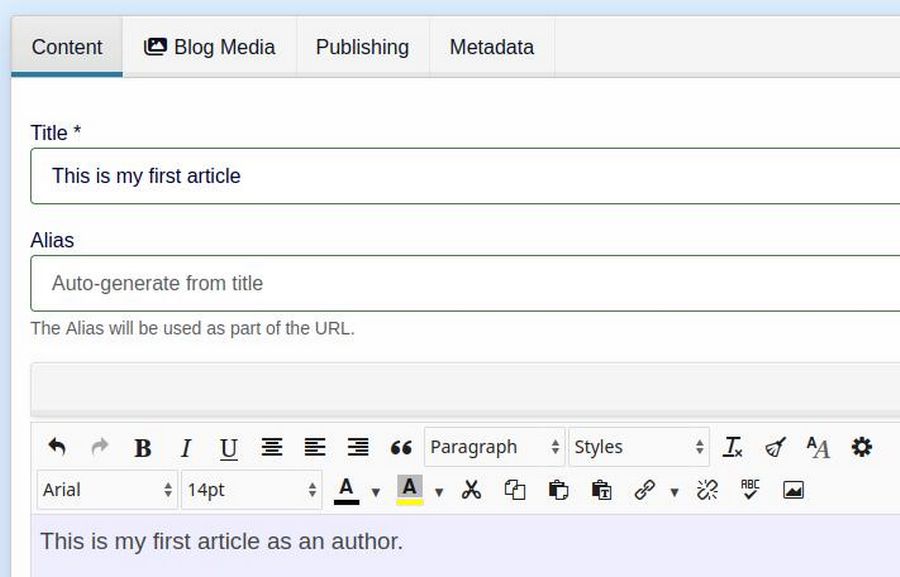Toggle italic text style
This screenshot has height=577, width=900.
click(186, 448)
